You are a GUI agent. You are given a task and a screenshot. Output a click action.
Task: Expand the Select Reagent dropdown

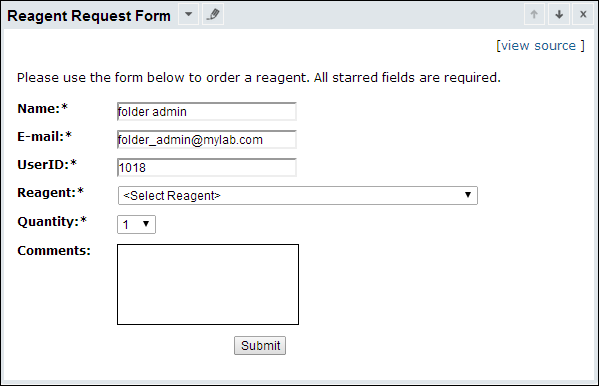pos(298,196)
